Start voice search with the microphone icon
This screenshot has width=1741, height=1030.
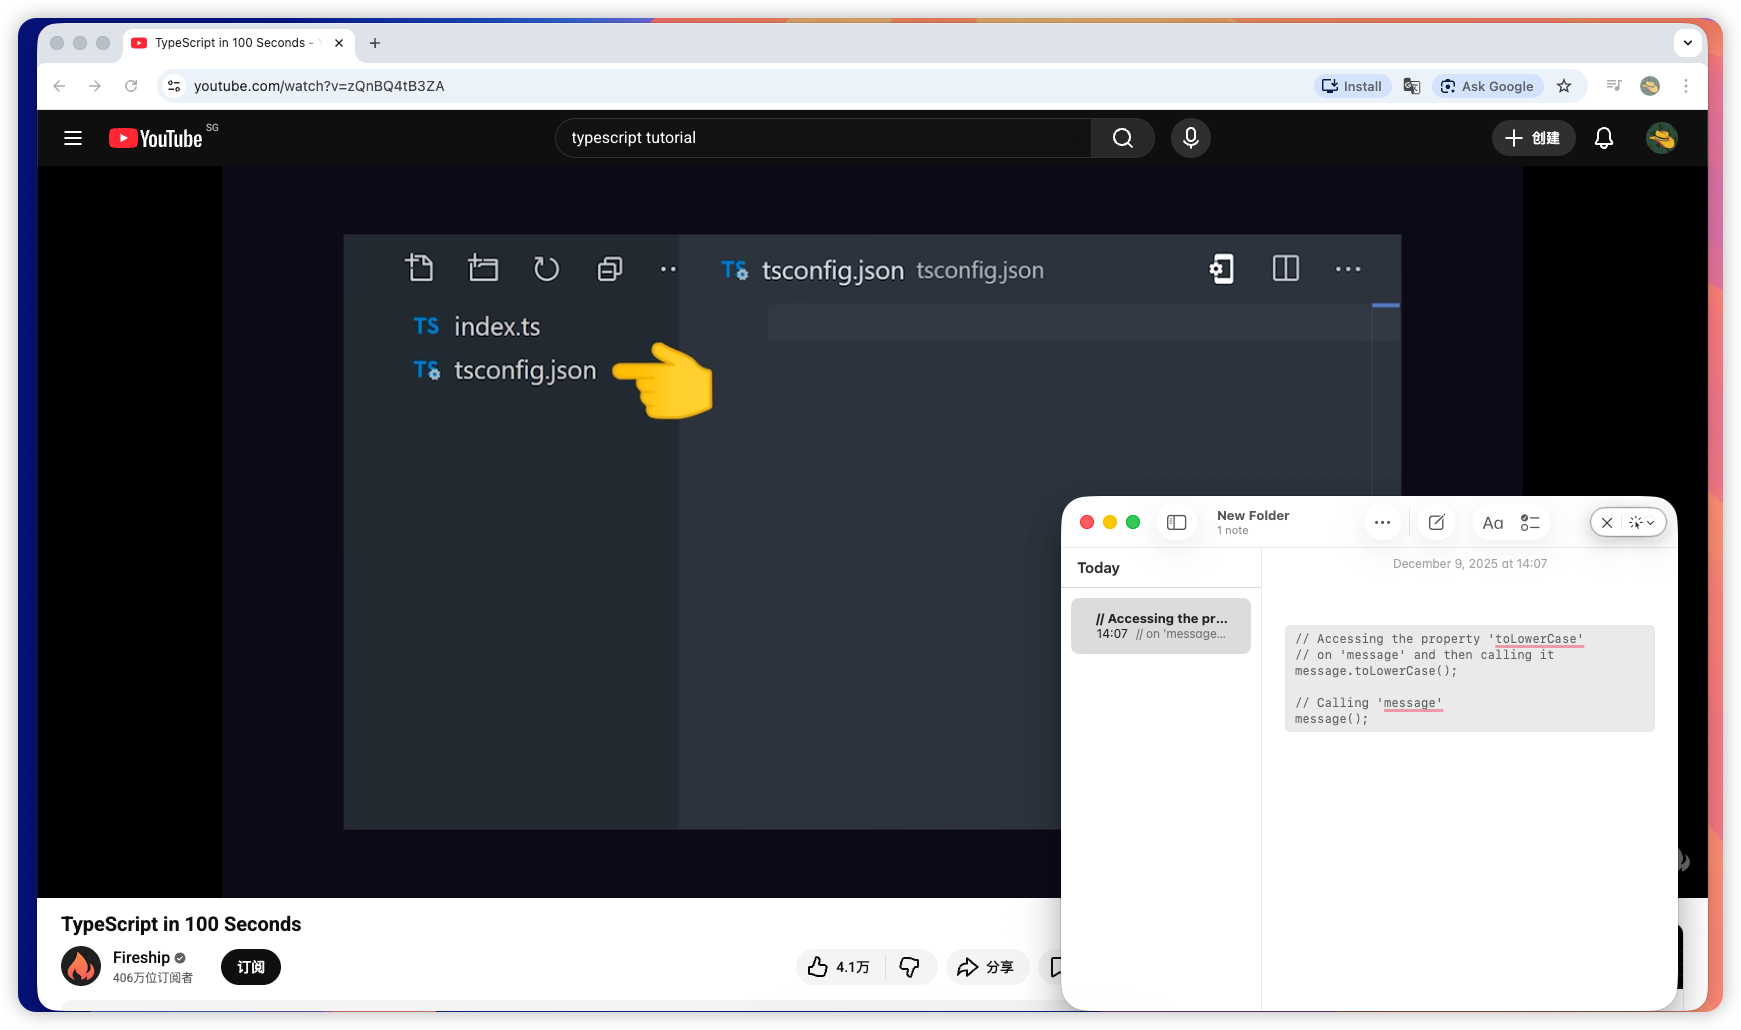pos(1190,138)
